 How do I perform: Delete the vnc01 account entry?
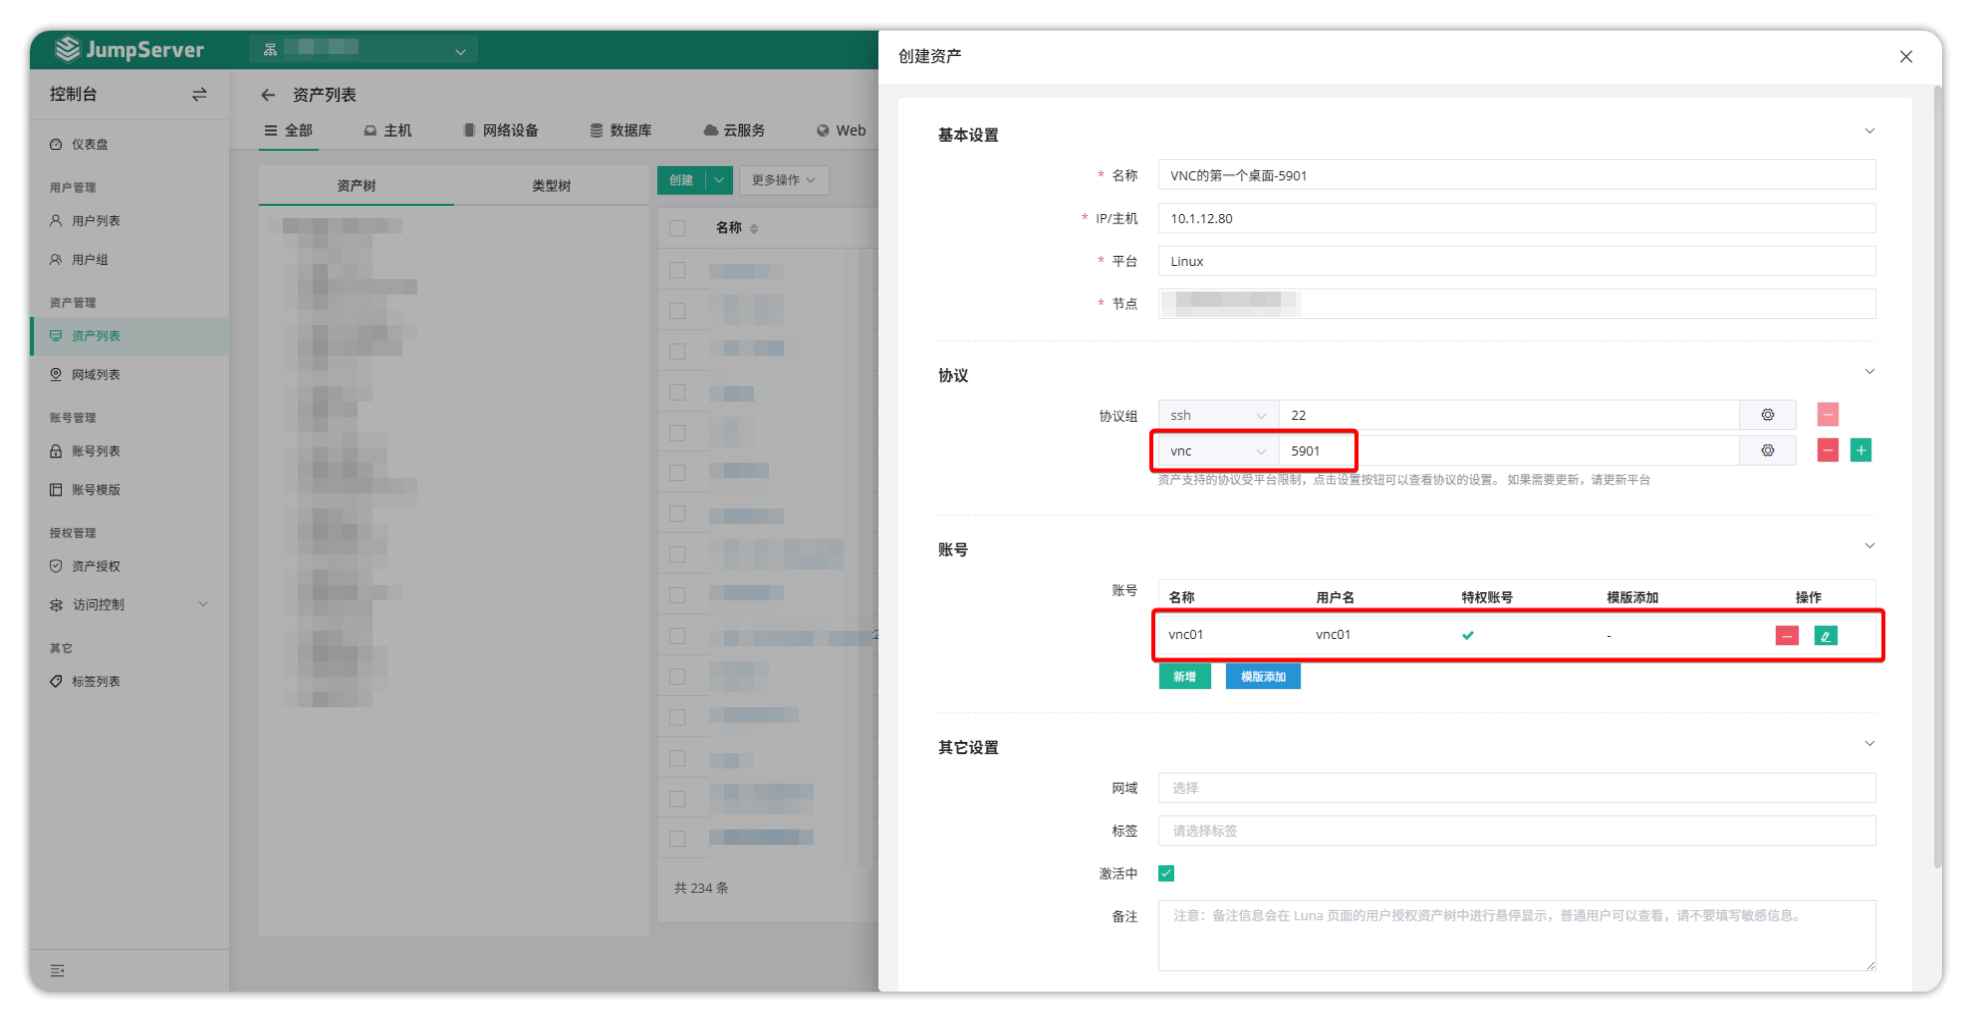click(x=1786, y=636)
